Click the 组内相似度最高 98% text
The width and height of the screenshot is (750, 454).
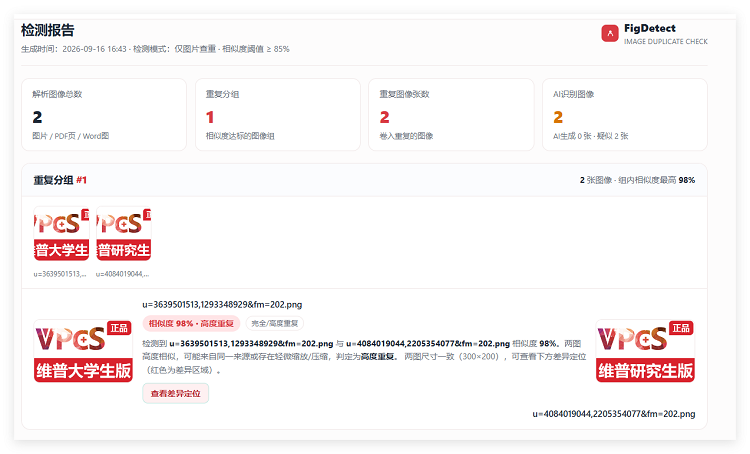(x=656, y=180)
